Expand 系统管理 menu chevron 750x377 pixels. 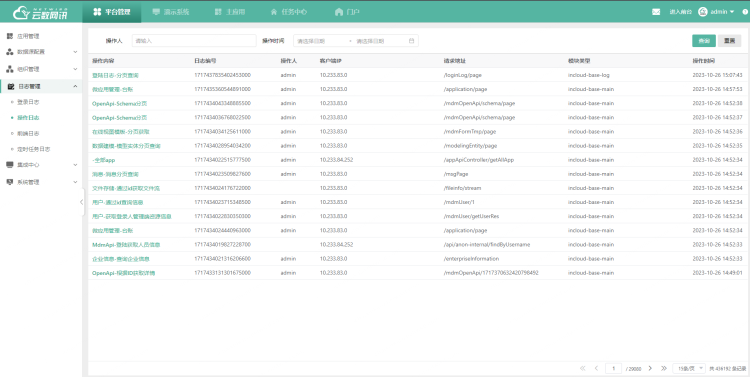75,182
